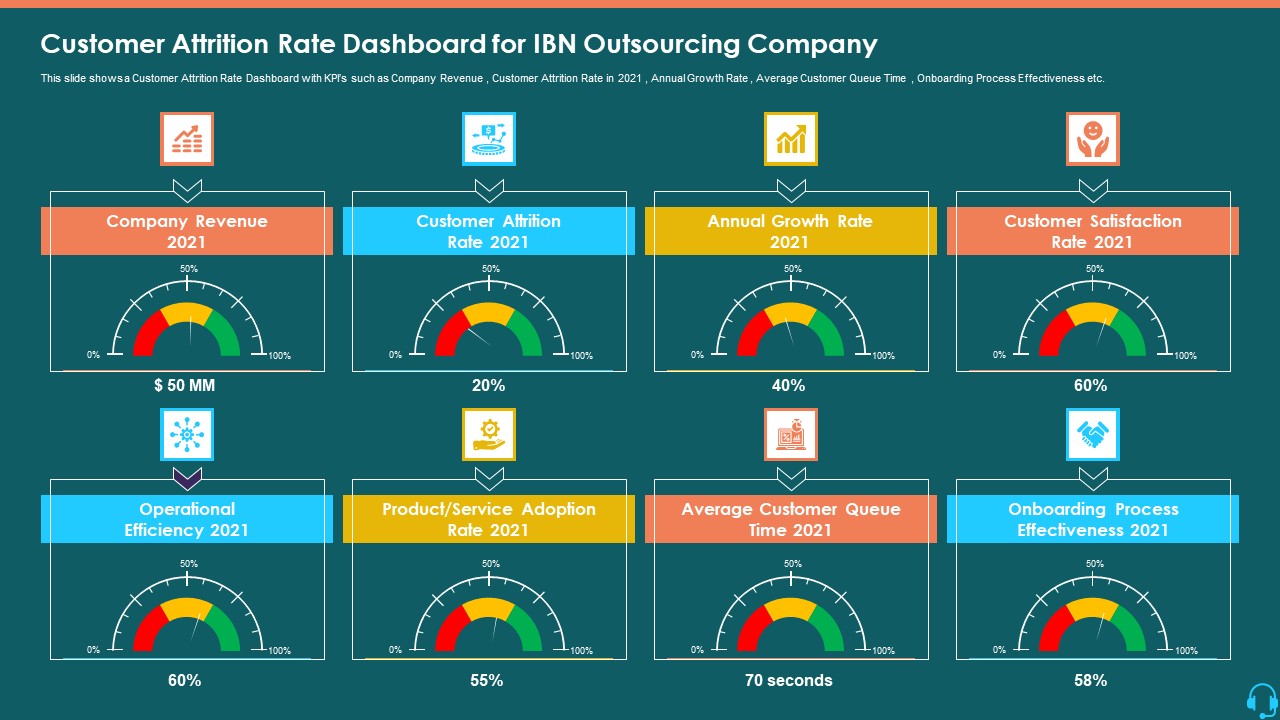
Task: Click the chevron arrow above Product/Service Adoption Rate
Action: 489,477
